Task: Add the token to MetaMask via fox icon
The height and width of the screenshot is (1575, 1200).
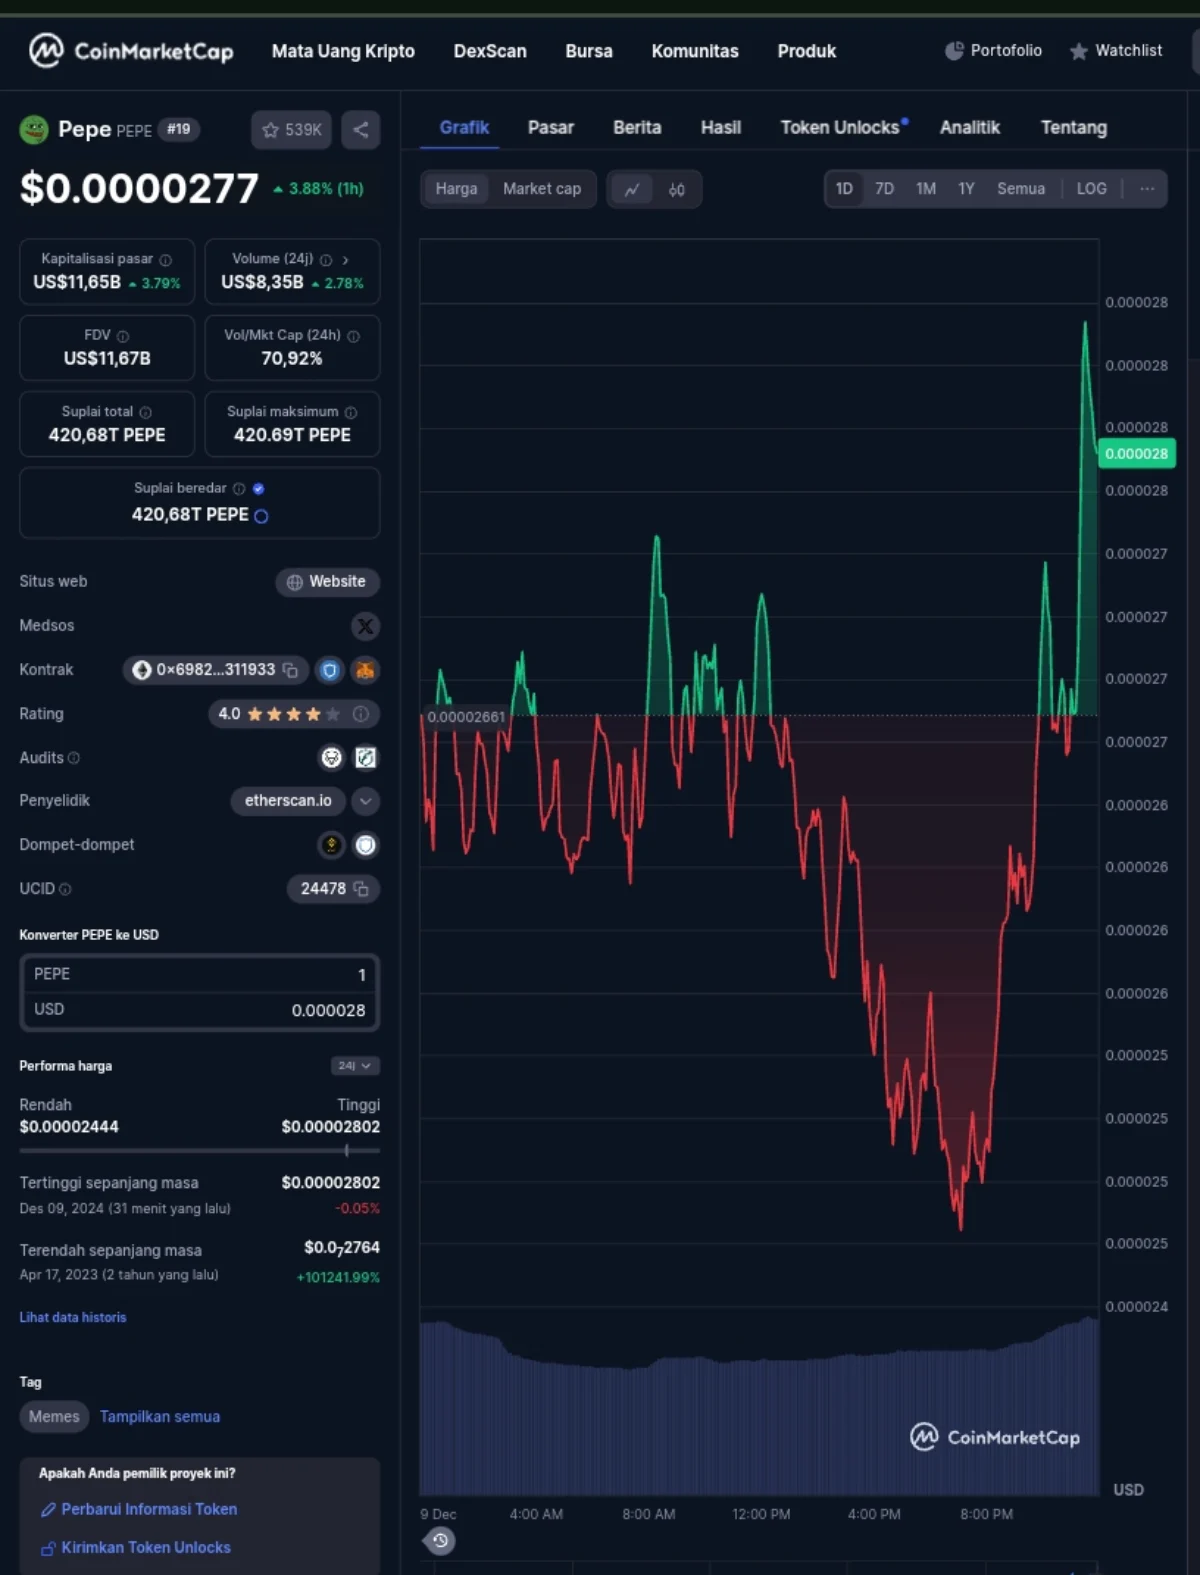Action: (x=365, y=670)
